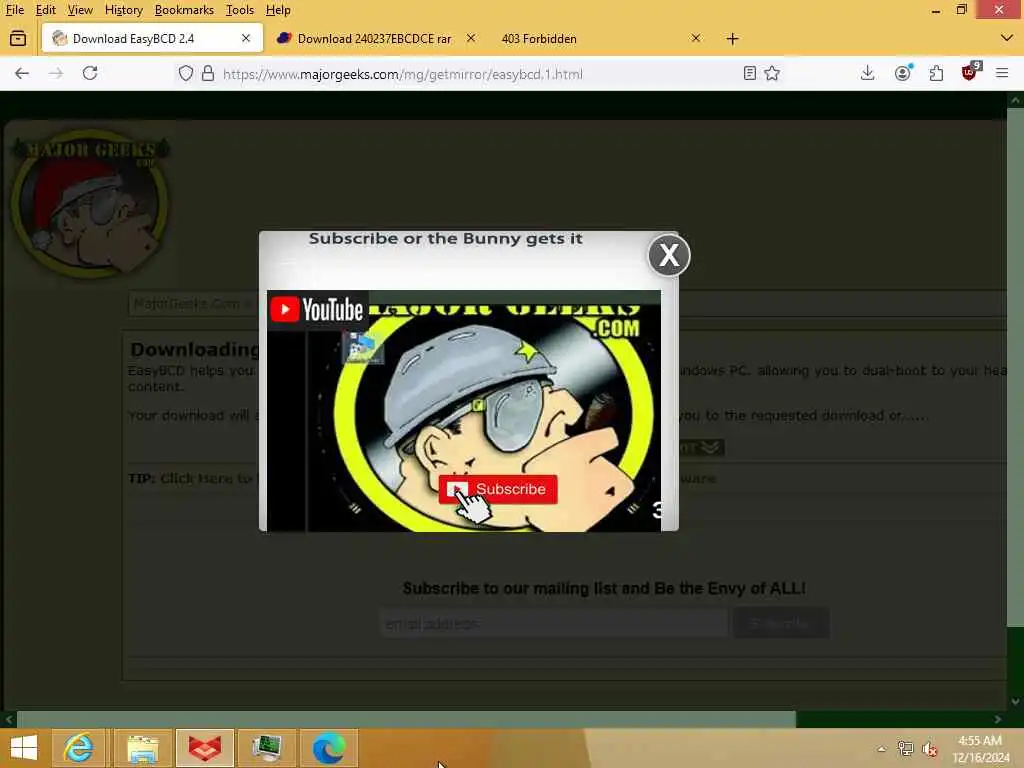Open the Bookmarks menu
The height and width of the screenshot is (768, 1024).
pyautogui.click(x=184, y=10)
